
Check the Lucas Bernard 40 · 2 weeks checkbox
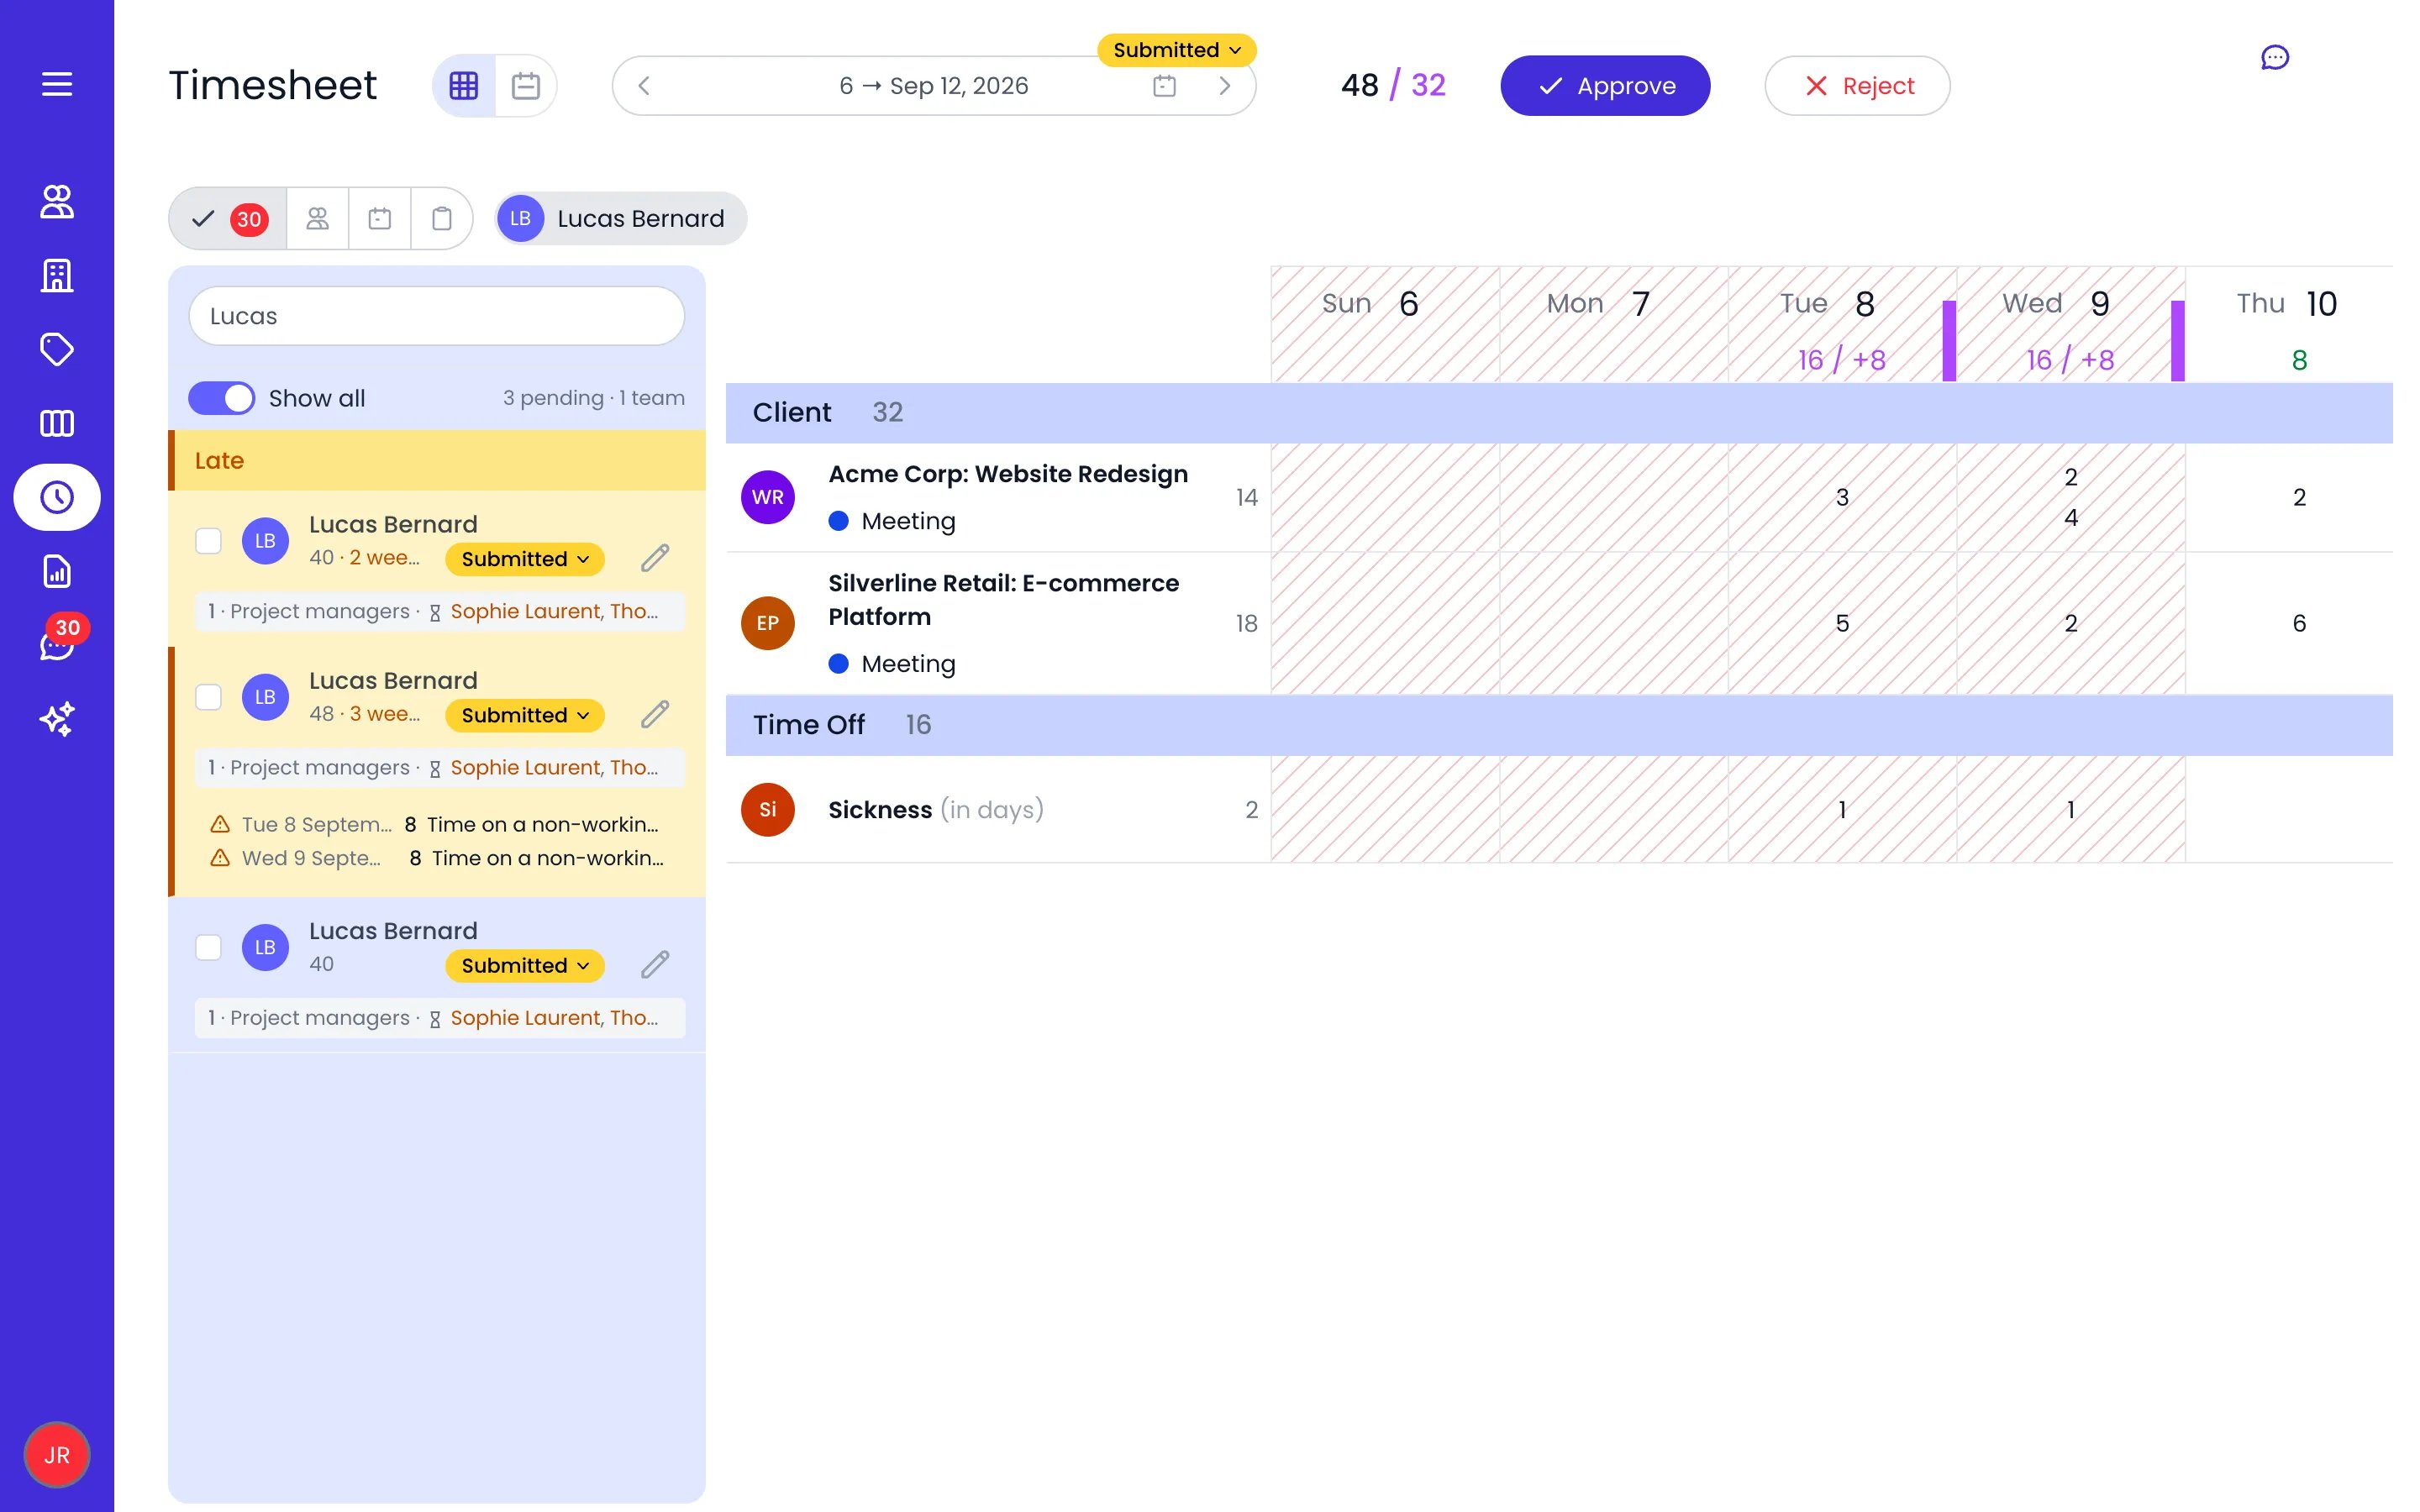point(208,541)
